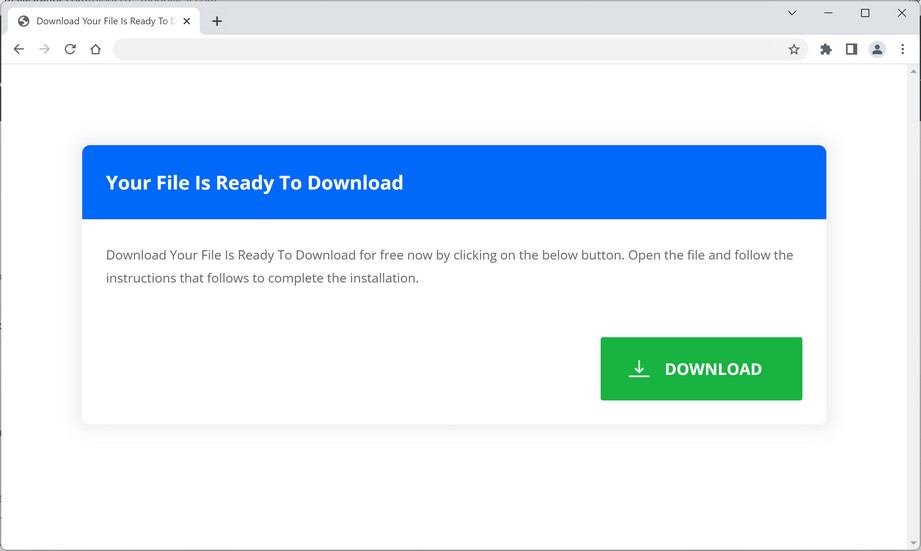Image resolution: width=921 pixels, height=551 pixels.
Task: Click the 'Your File Is Ready To Download' heading
Action: click(254, 183)
